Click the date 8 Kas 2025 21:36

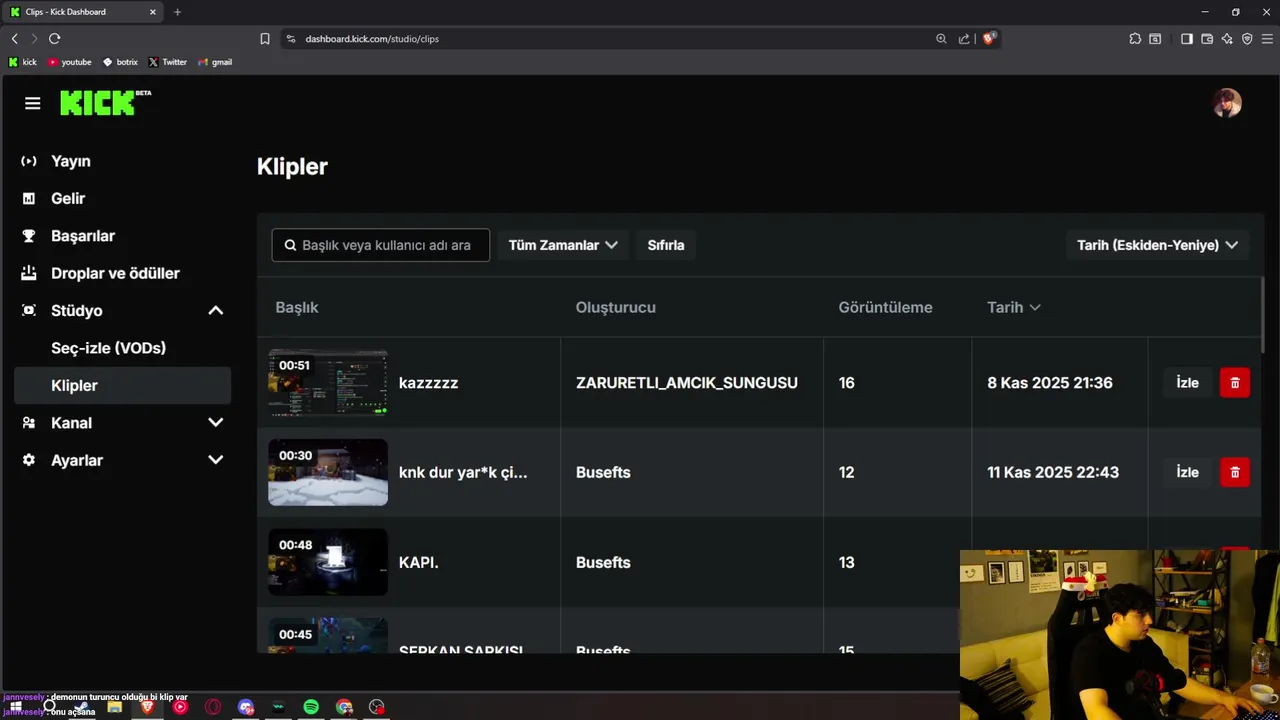pos(1050,383)
